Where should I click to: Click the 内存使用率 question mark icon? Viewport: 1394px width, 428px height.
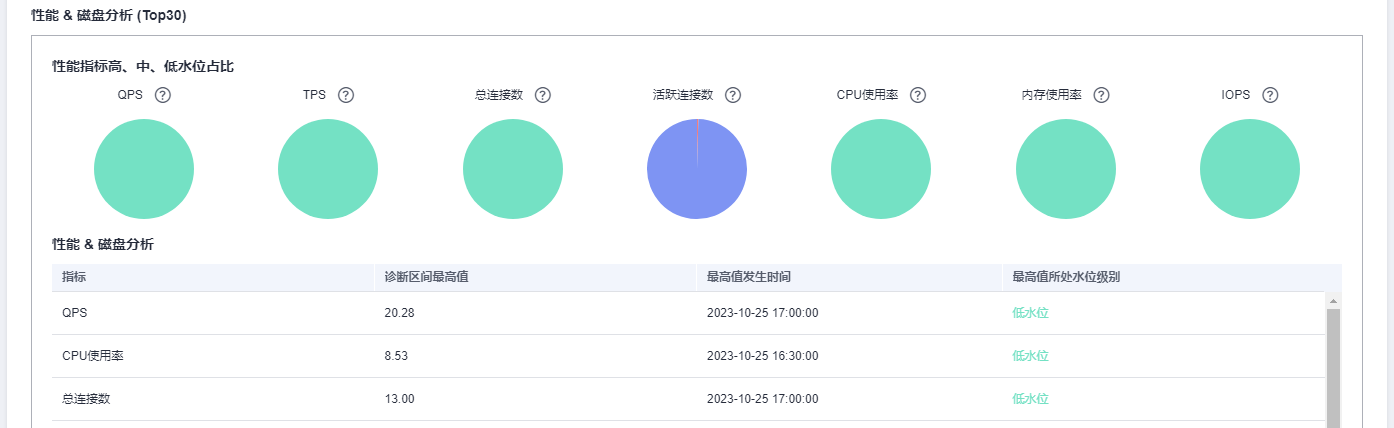point(1101,95)
